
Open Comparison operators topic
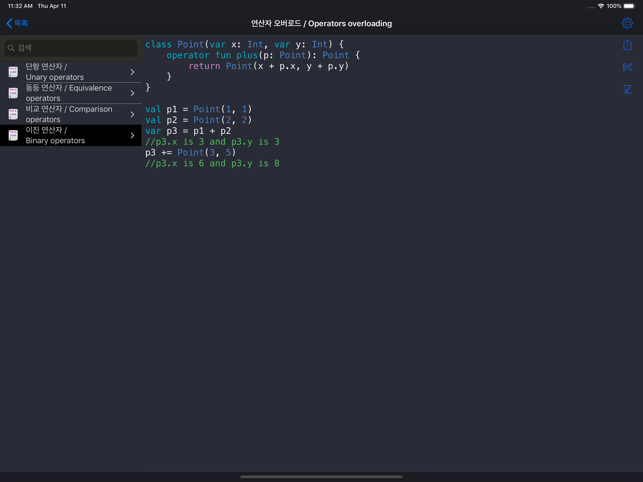71,114
